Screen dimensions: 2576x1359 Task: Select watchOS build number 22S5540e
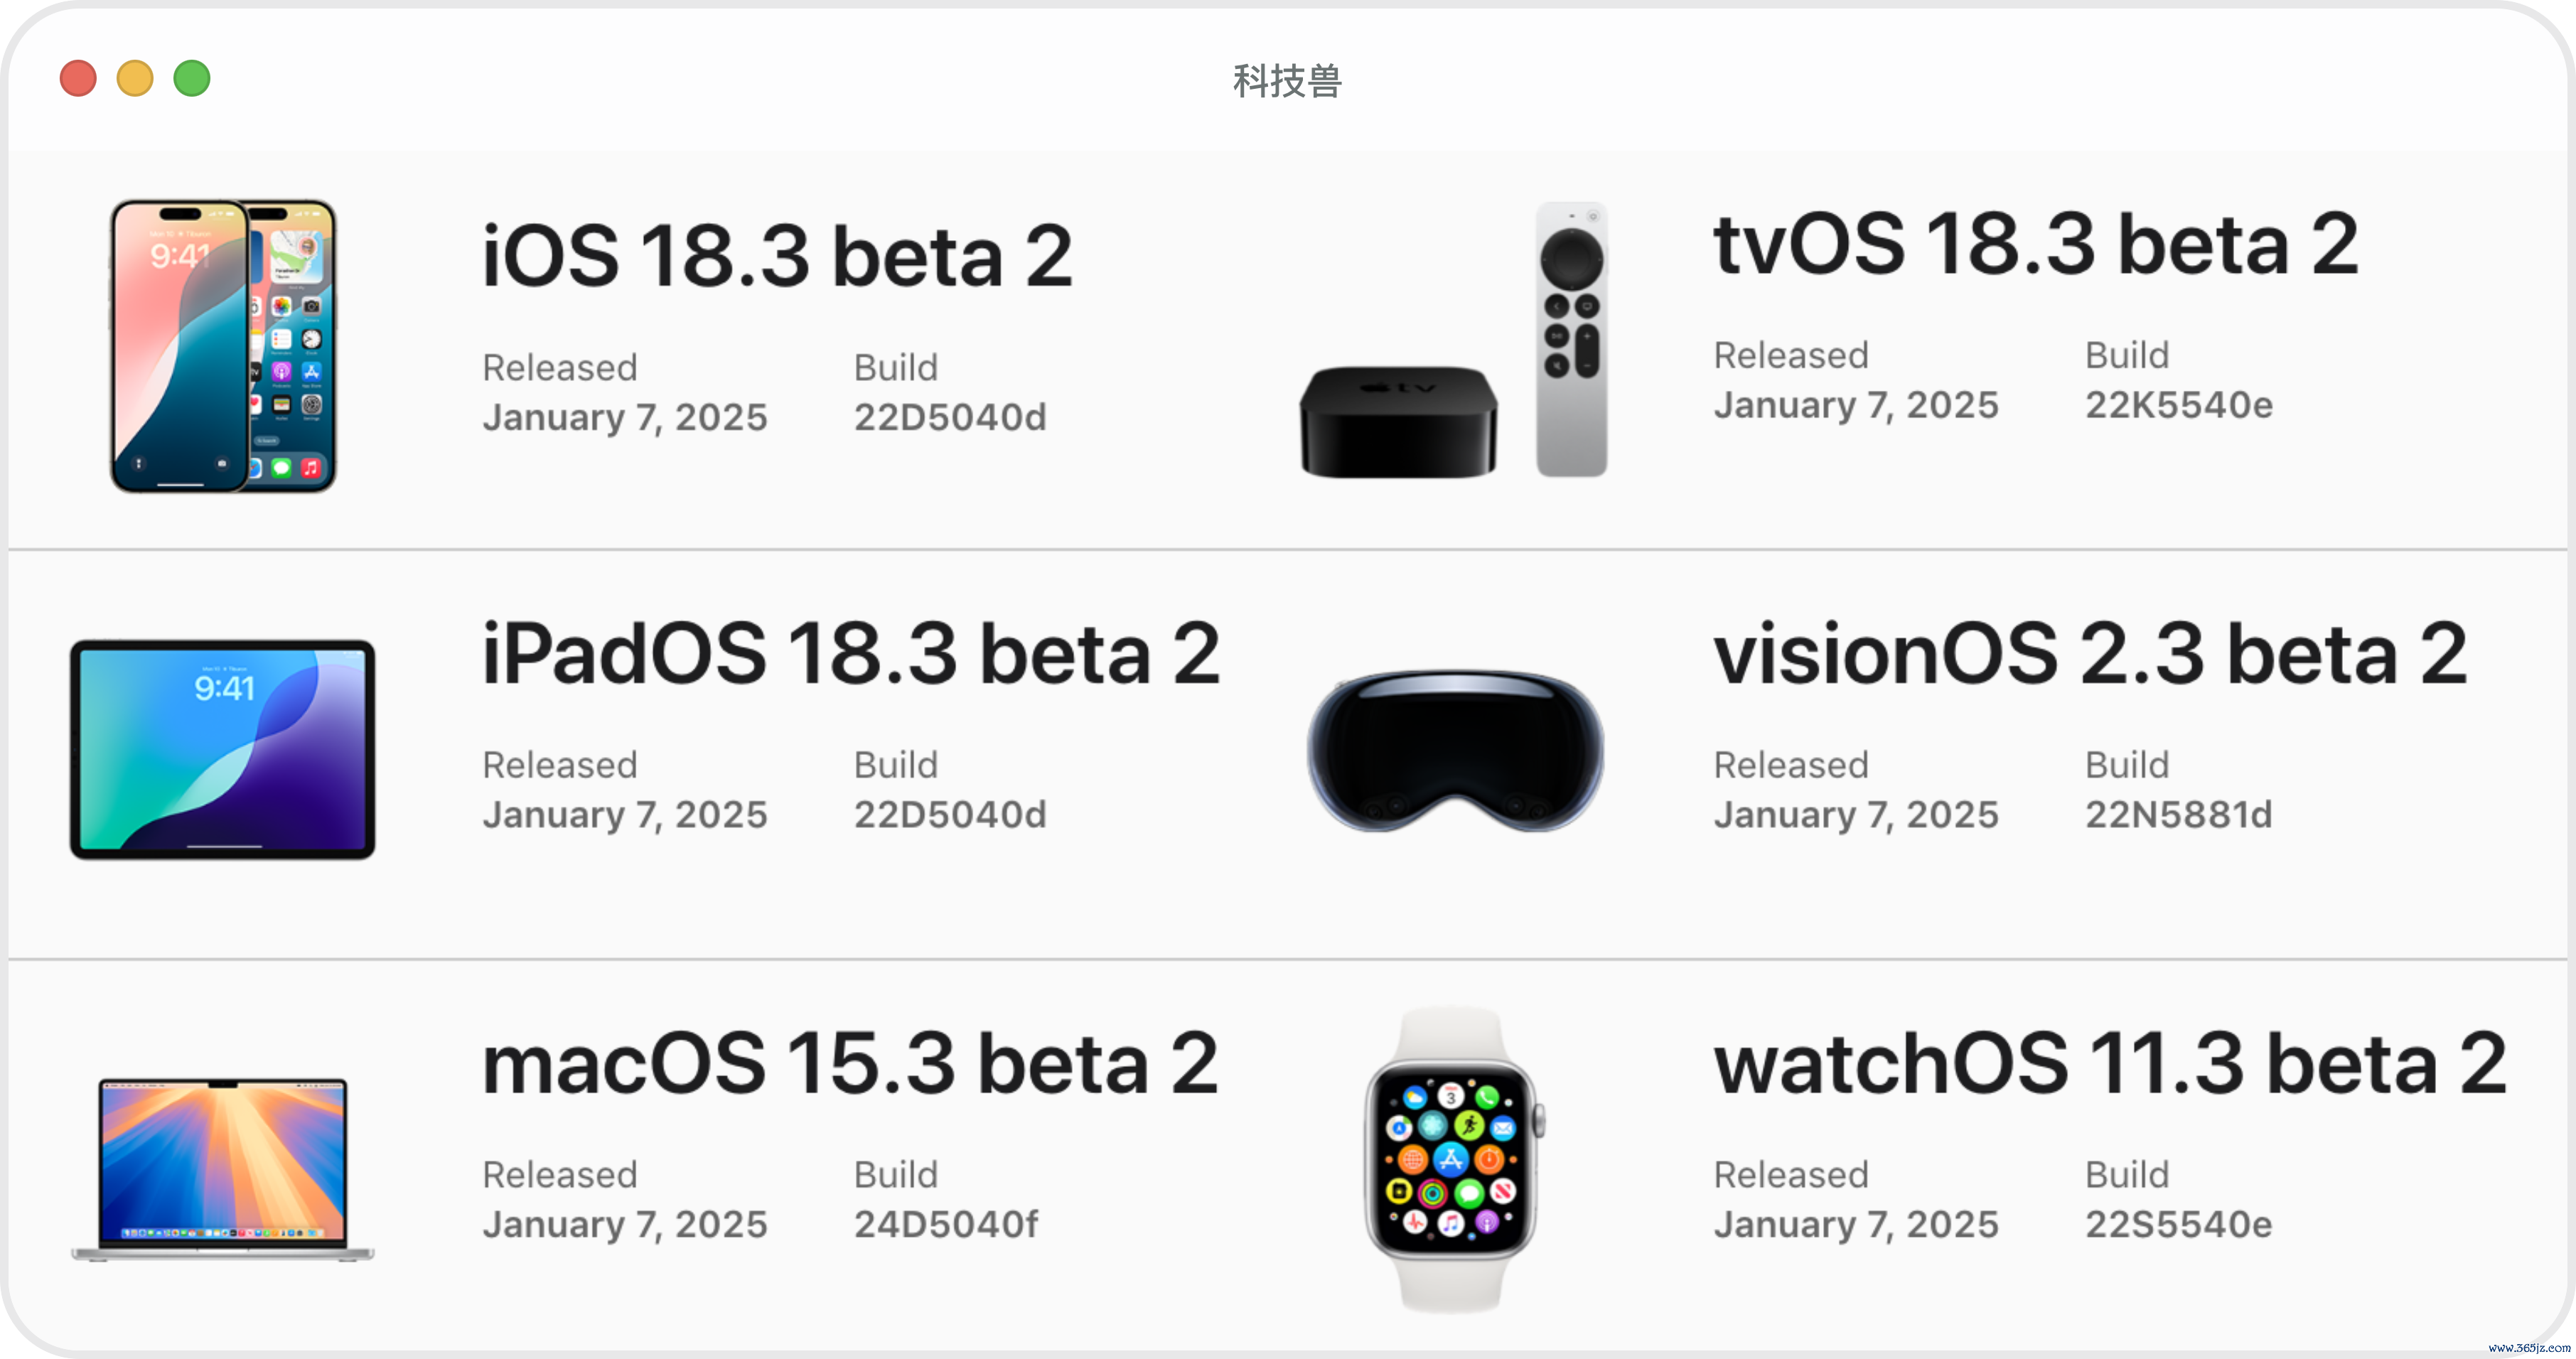[x=2179, y=1224]
